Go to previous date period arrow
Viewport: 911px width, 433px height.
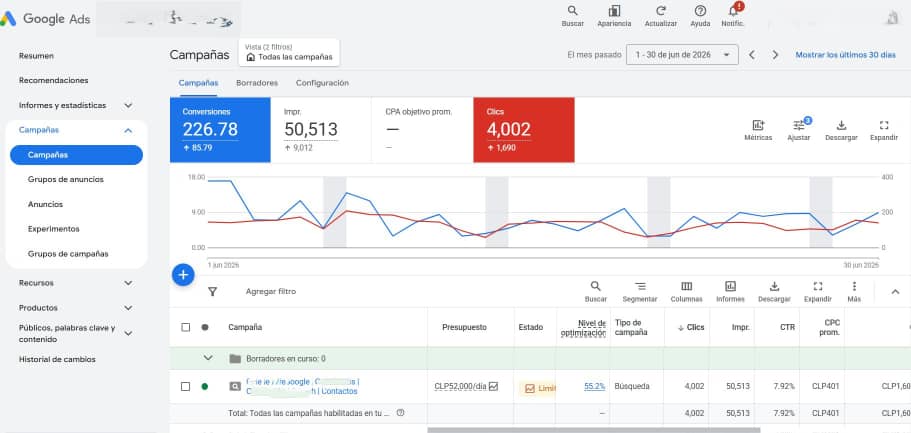tap(752, 55)
